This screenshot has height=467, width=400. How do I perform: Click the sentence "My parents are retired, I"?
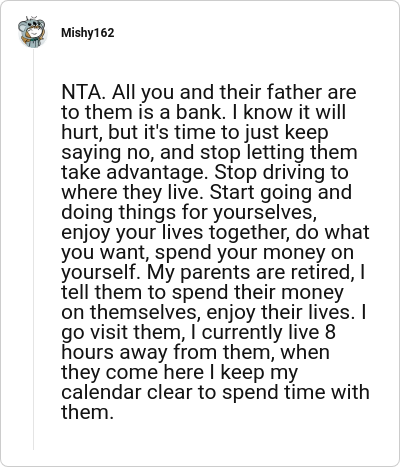(x=256, y=272)
